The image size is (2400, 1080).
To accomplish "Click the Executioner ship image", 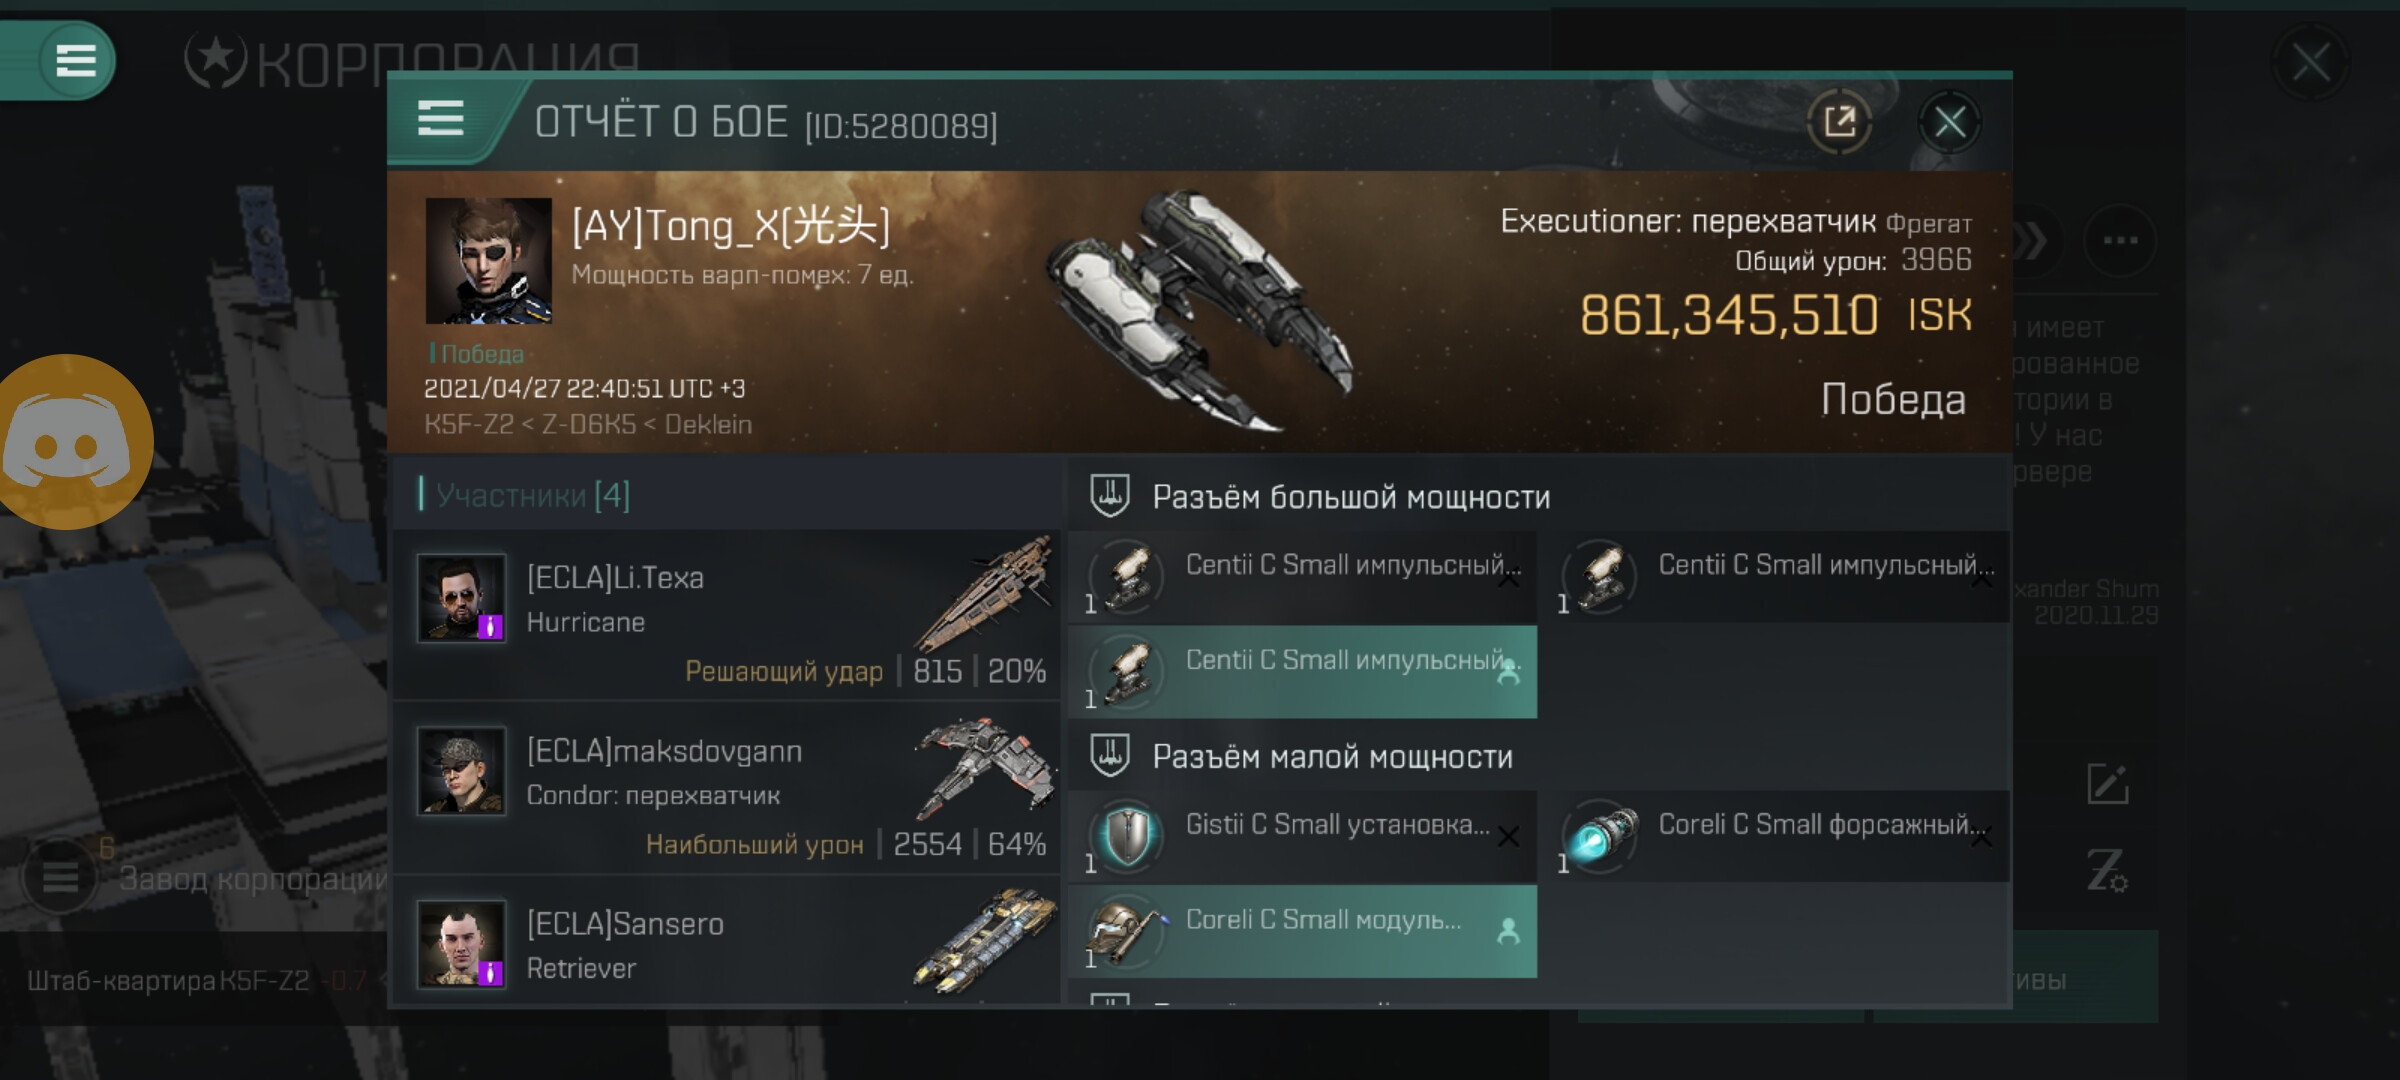I will pos(1200,310).
